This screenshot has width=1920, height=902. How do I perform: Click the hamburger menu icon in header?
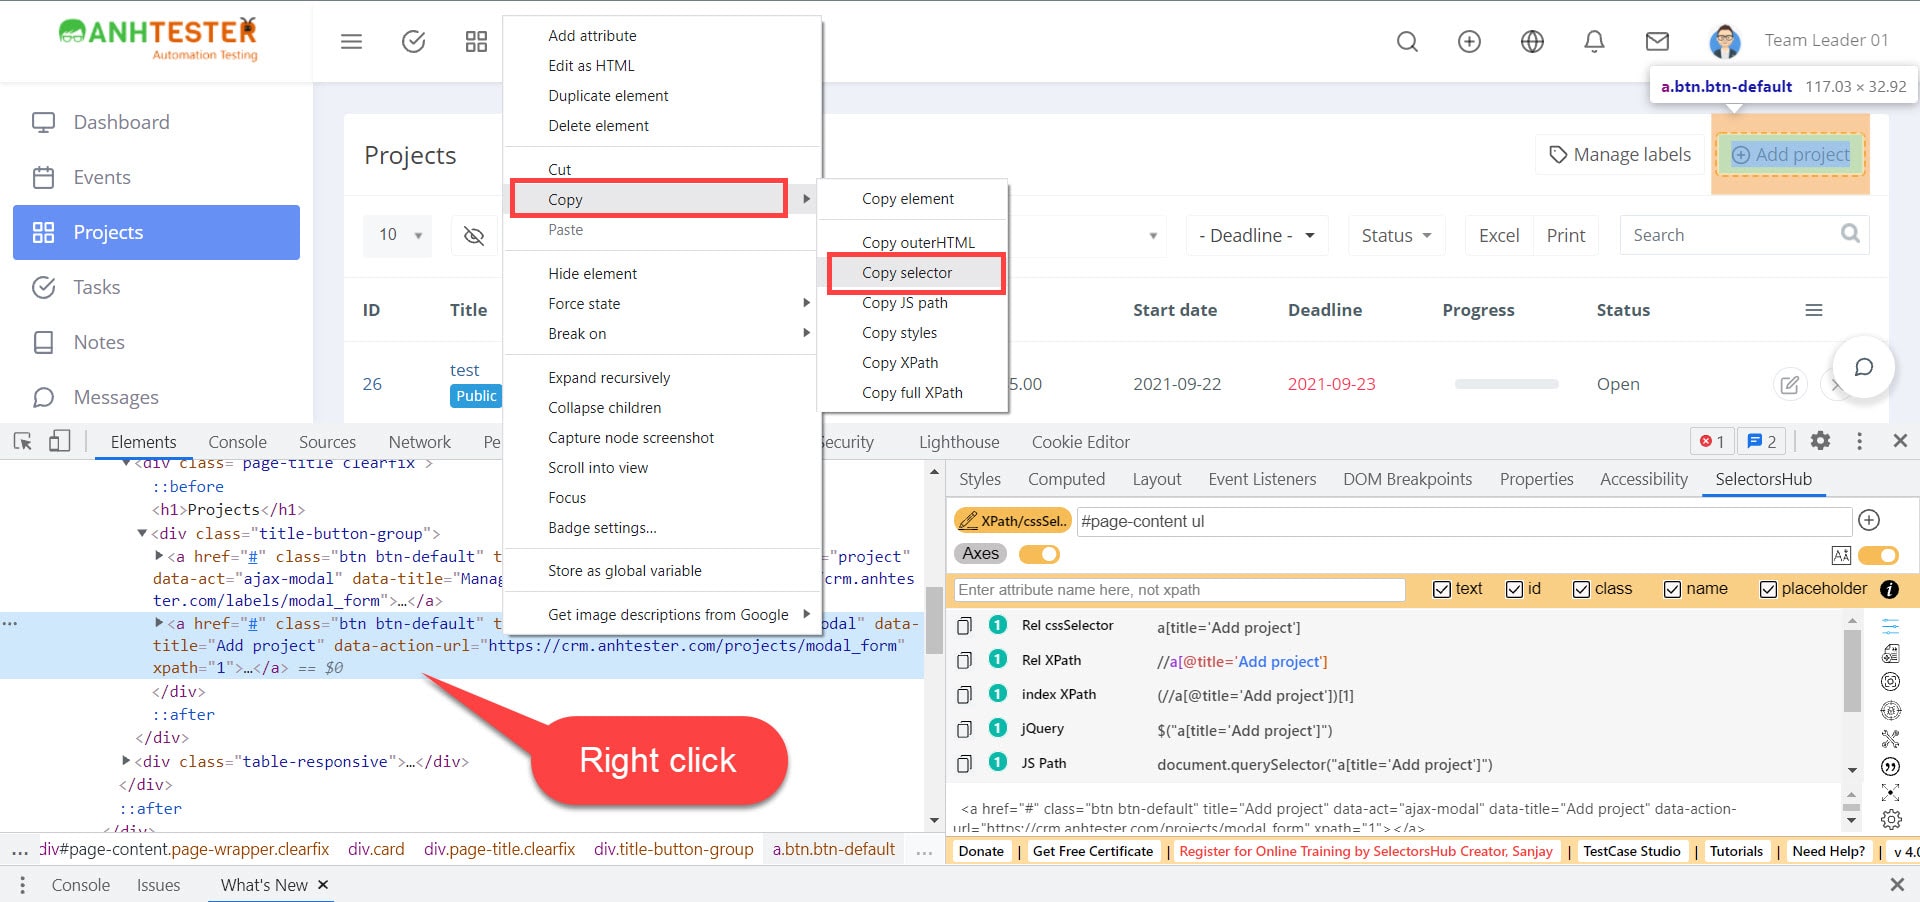[351, 42]
